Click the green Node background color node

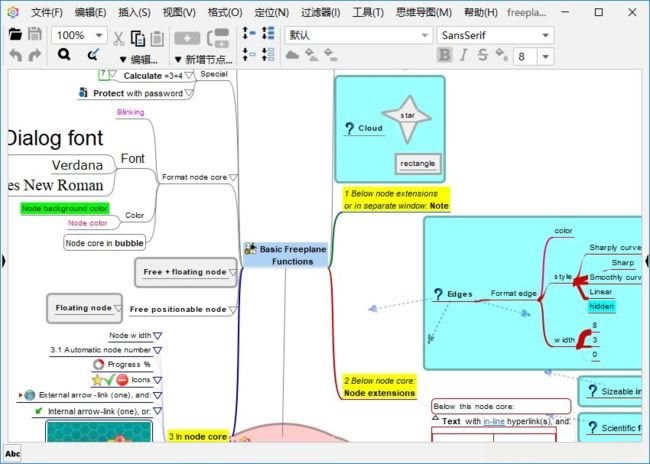(x=65, y=208)
